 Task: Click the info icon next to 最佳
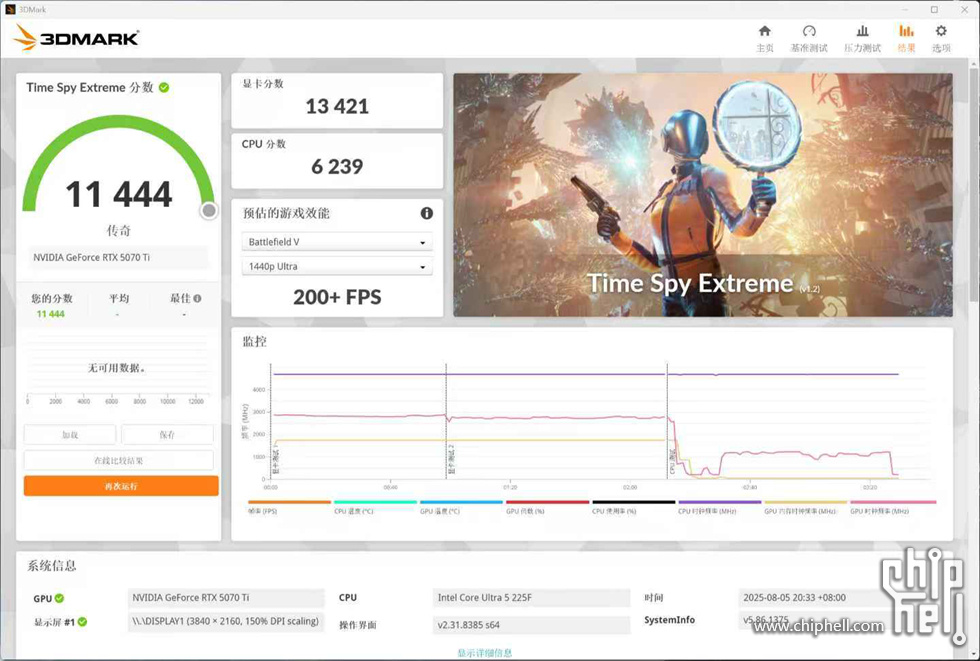tap(198, 299)
